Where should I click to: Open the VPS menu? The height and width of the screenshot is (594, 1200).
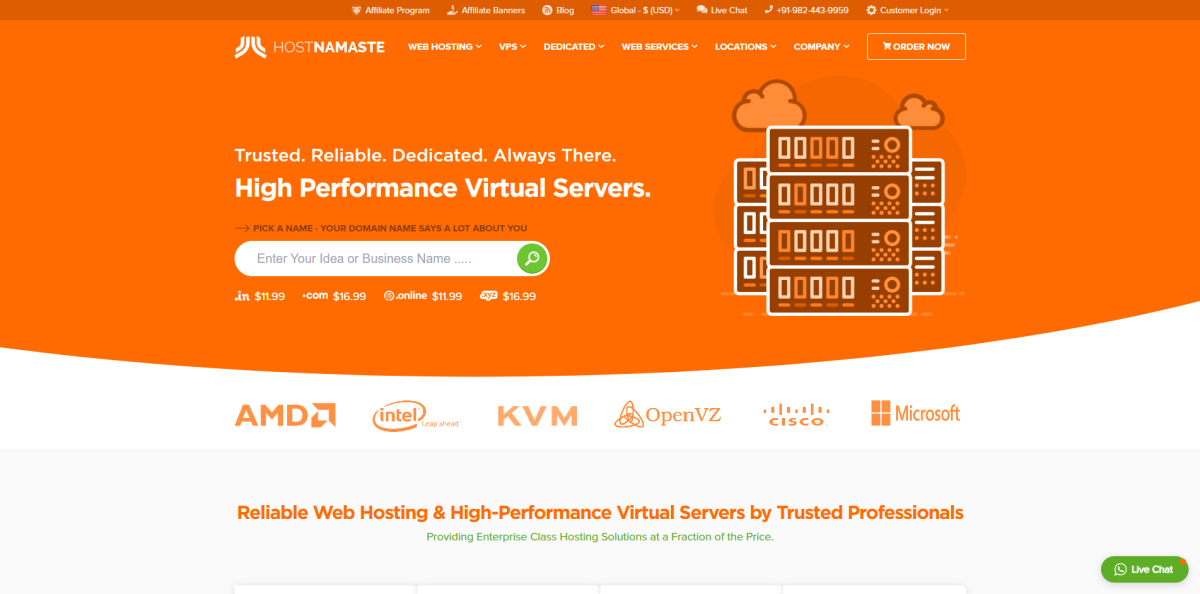pos(512,47)
